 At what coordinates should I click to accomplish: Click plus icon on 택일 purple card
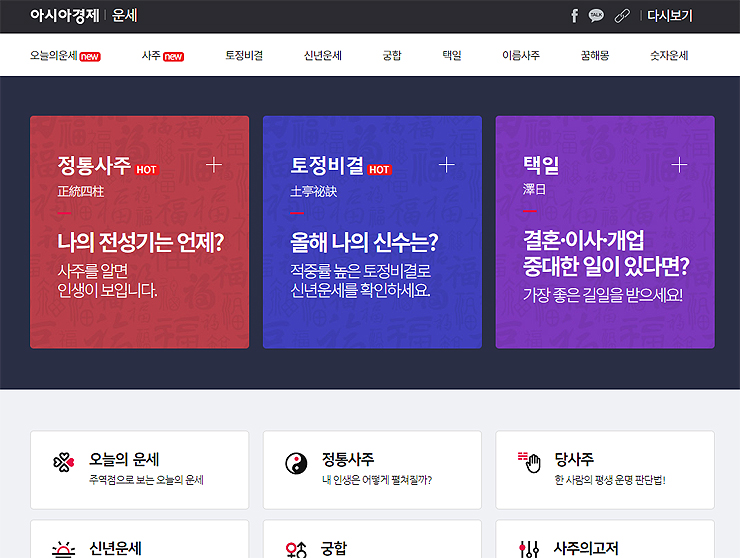pyautogui.click(x=679, y=165)
